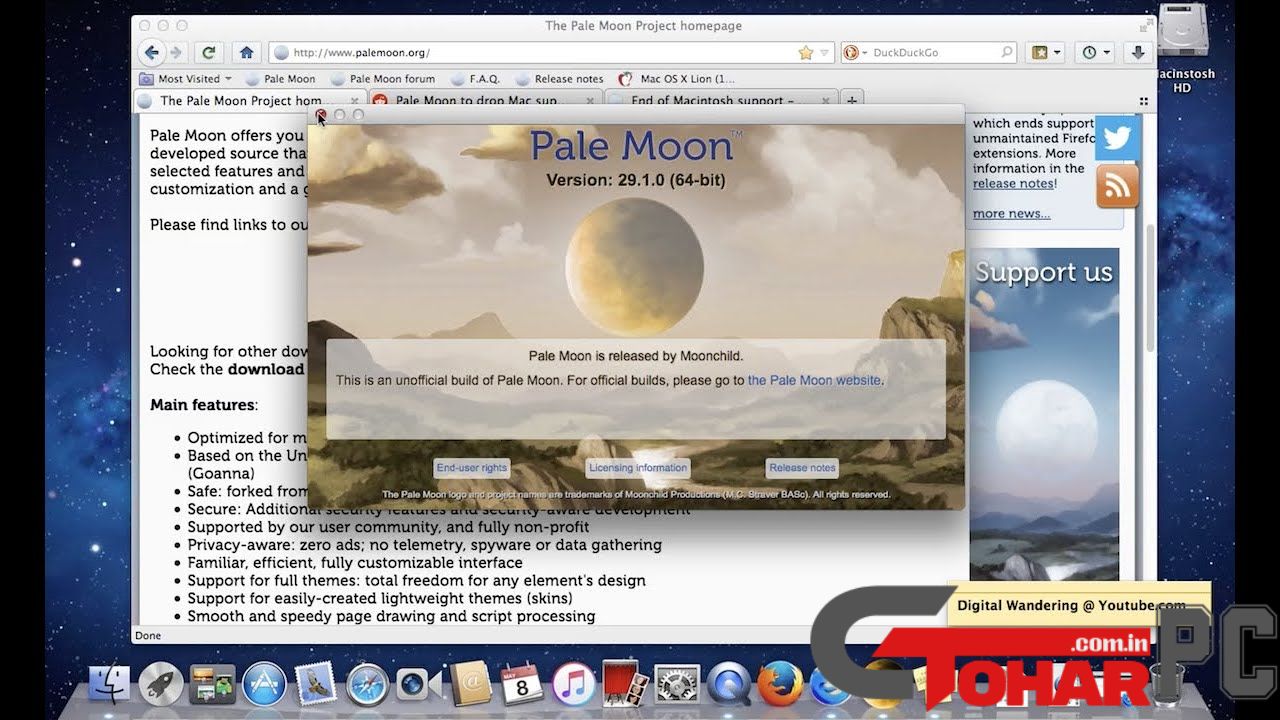This screenshot has height=720, width=1280.
Task: Launch Firefox from the dock
Action: tap(780, 684)
